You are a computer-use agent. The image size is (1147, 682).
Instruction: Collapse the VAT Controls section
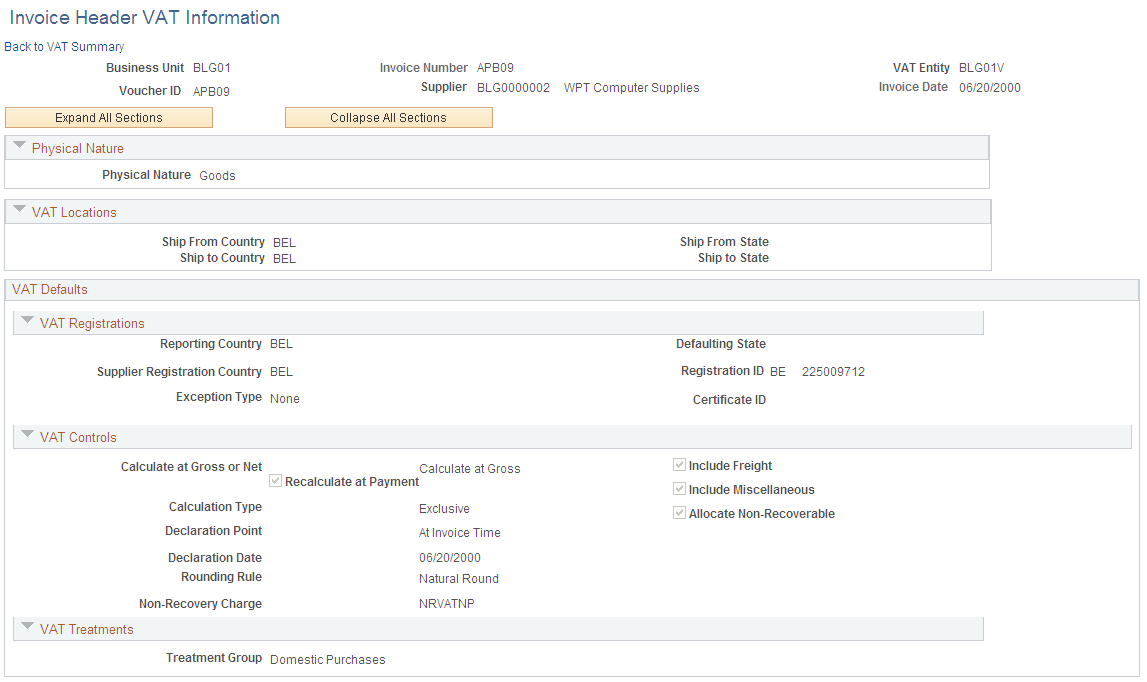point(27,434)
